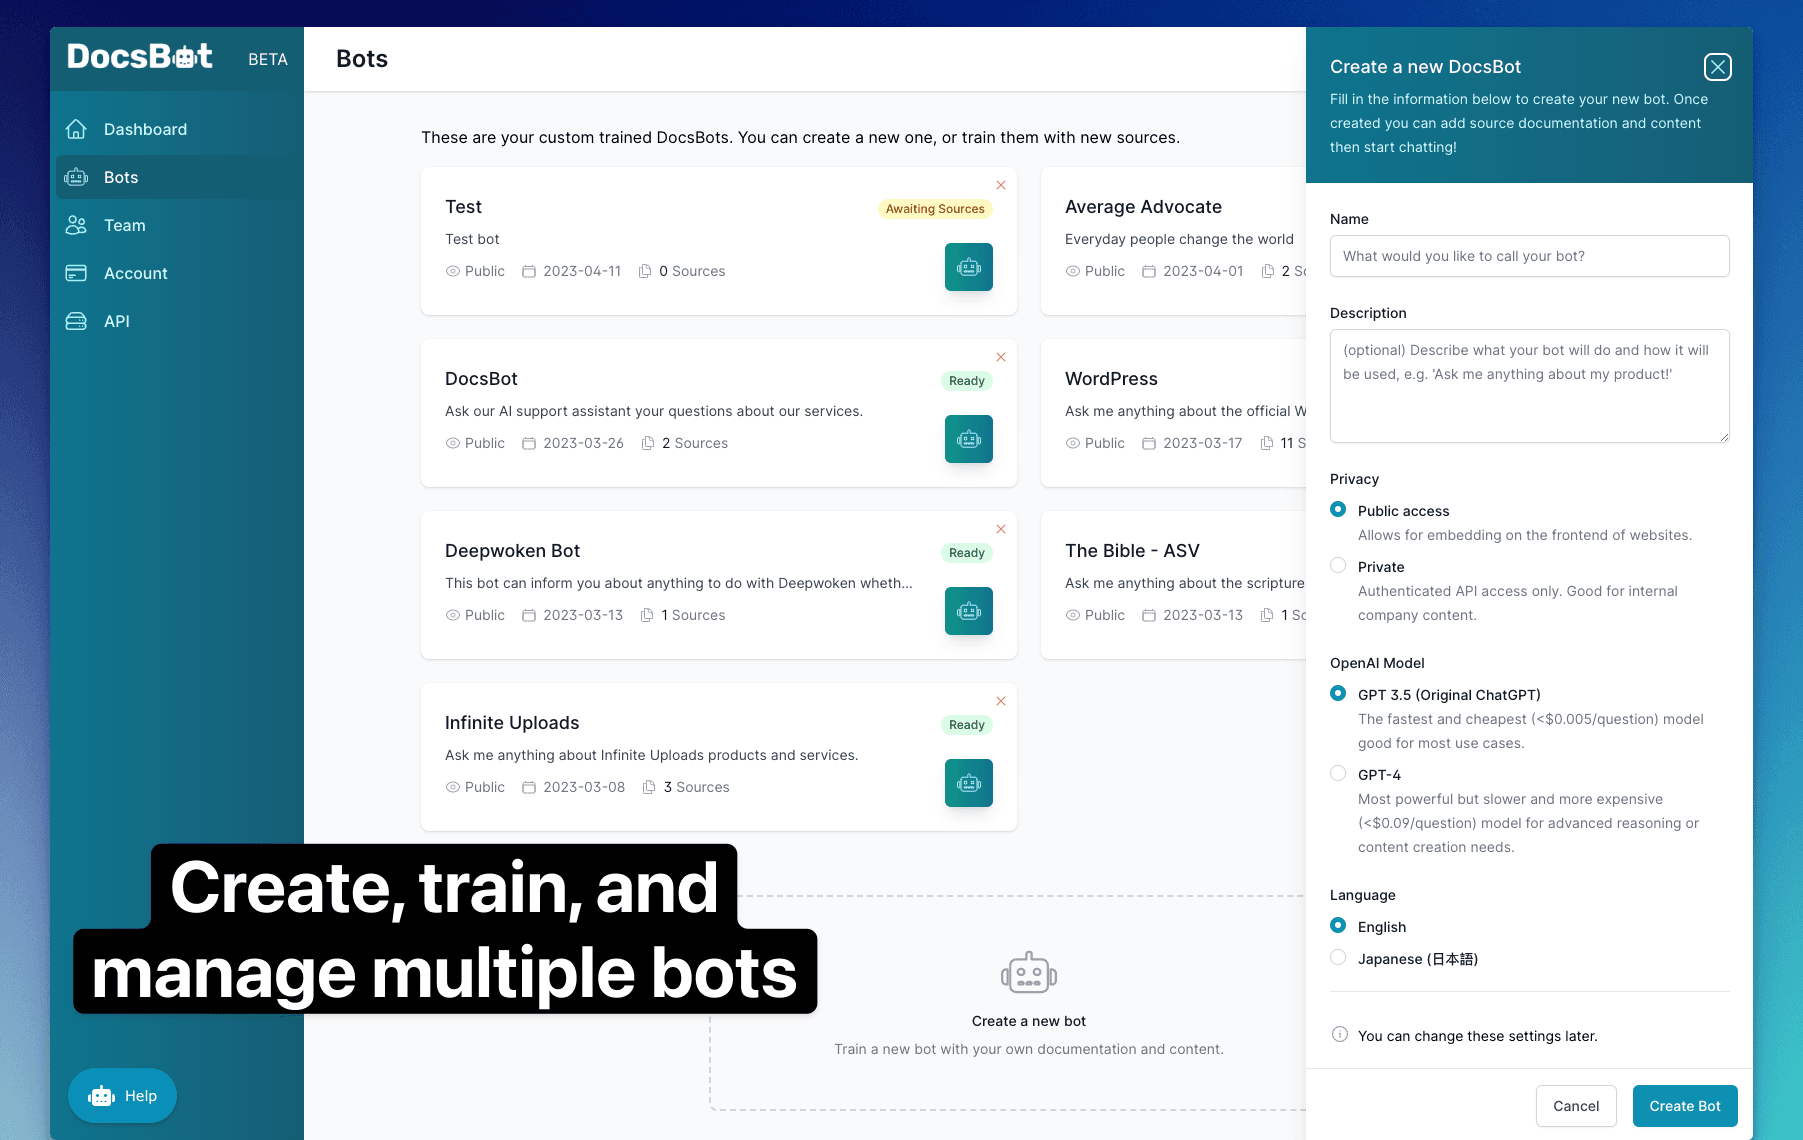
Task: Click the robot icon for Create a new bot
Action: click(x=1028, y=973)
